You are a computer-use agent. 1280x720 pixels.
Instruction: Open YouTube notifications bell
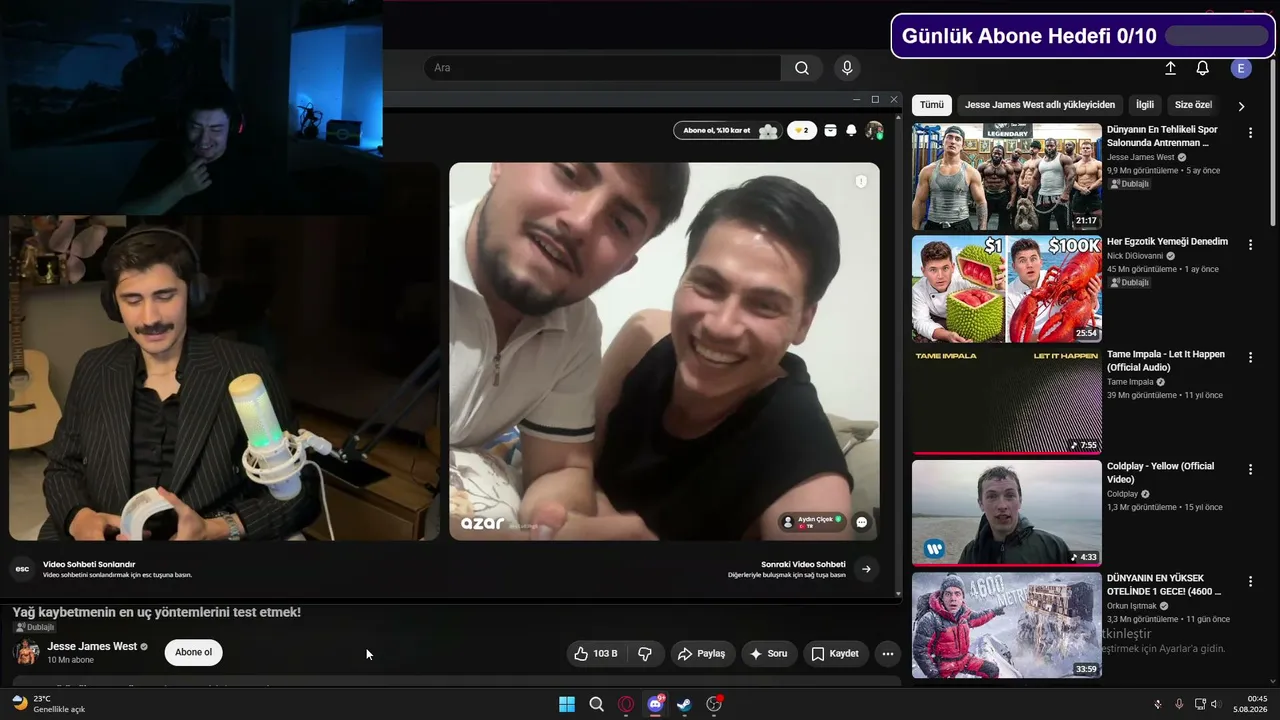(1202, 68)
